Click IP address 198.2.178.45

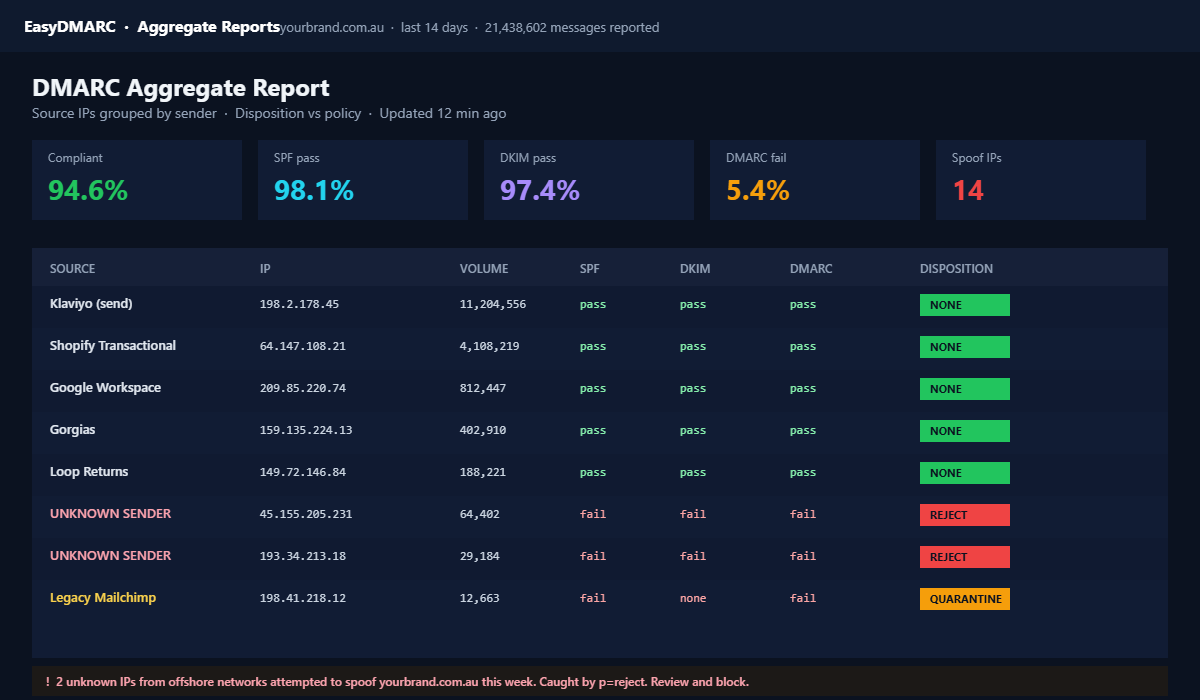point(299,304)
